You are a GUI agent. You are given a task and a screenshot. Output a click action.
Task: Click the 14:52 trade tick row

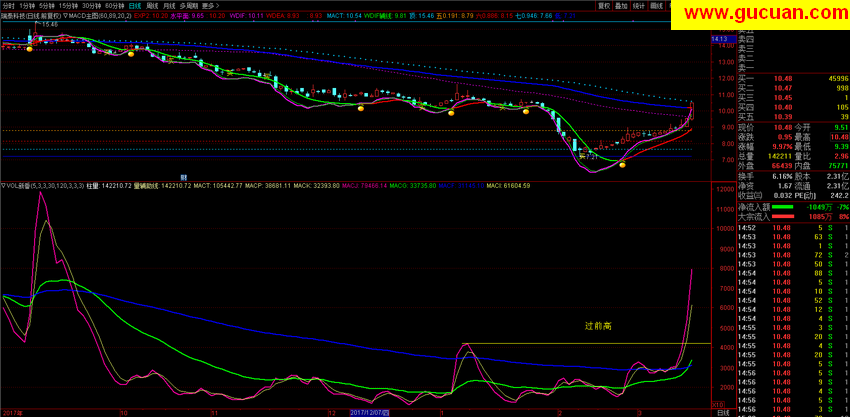click(x=793, y=228)
